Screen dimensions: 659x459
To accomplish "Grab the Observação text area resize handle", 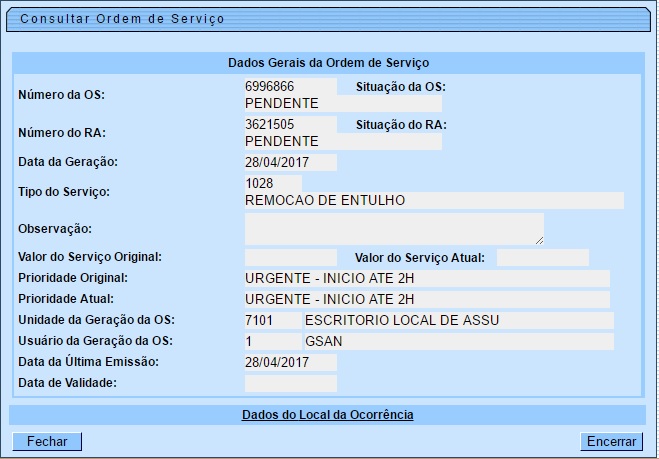I will pos(539,240).
